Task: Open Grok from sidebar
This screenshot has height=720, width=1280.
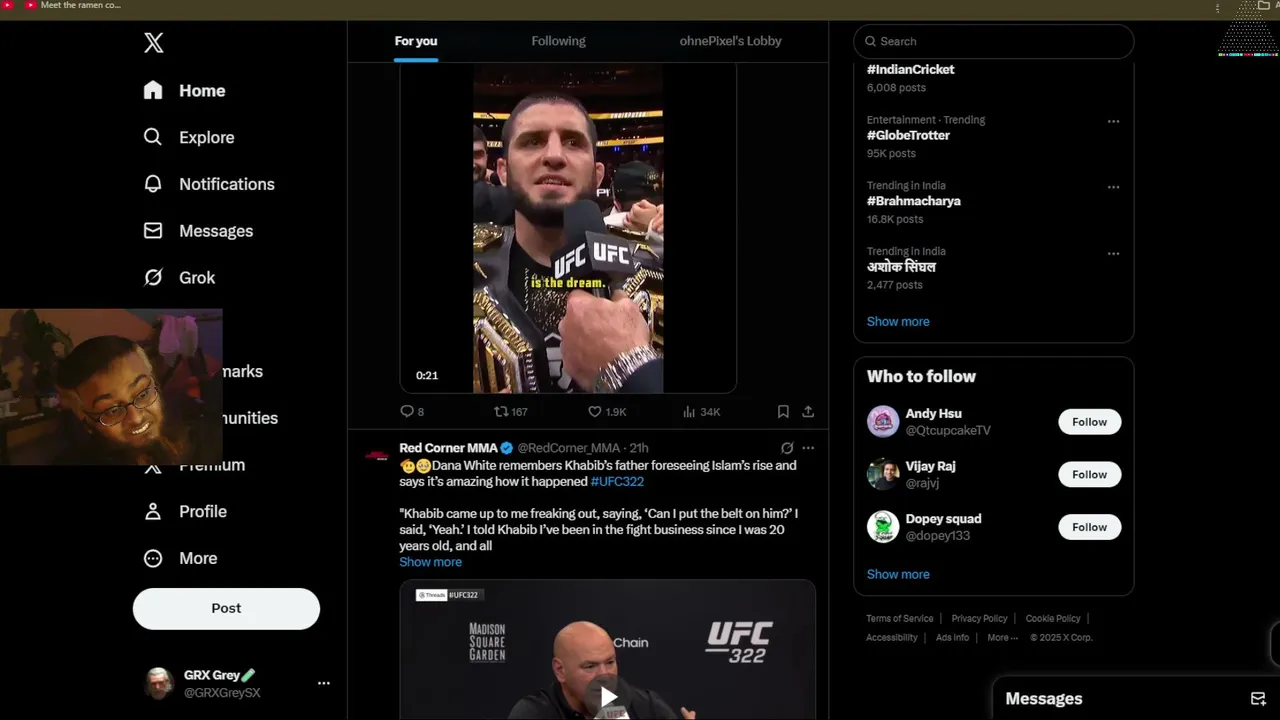Action: [x=179, y=277]
